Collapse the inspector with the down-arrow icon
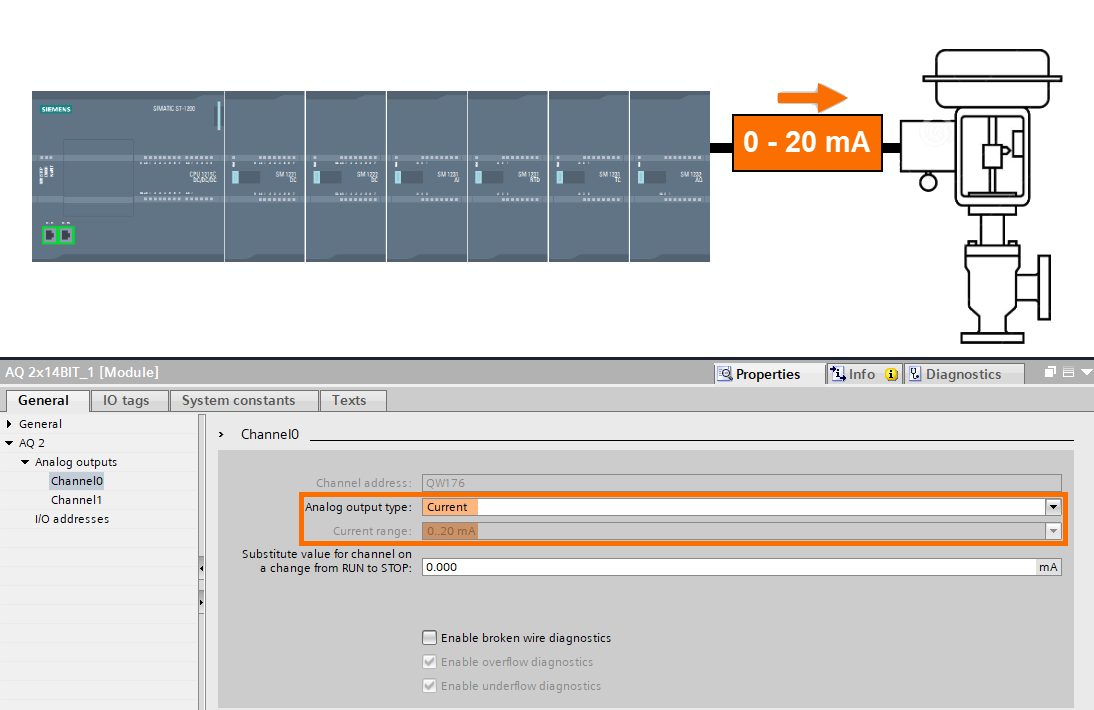The height and width of the screenshot is (710, 1094). point(1087,370)
